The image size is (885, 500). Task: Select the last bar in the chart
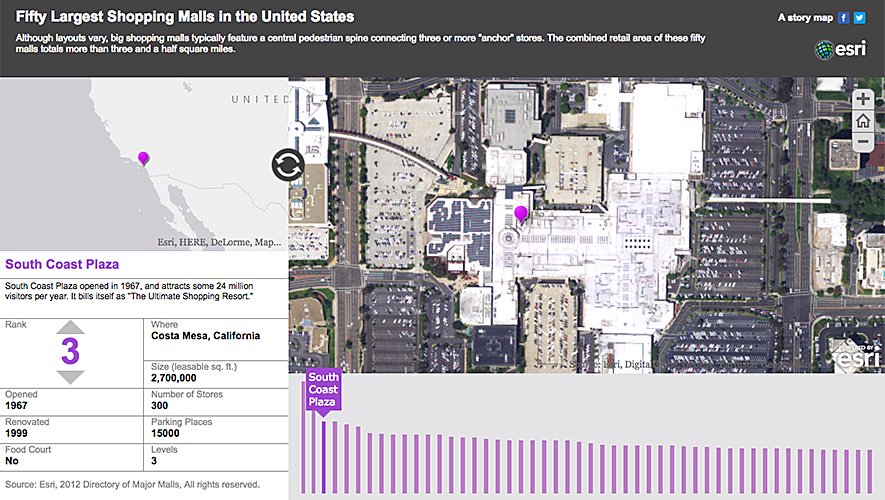pos(870,471)
